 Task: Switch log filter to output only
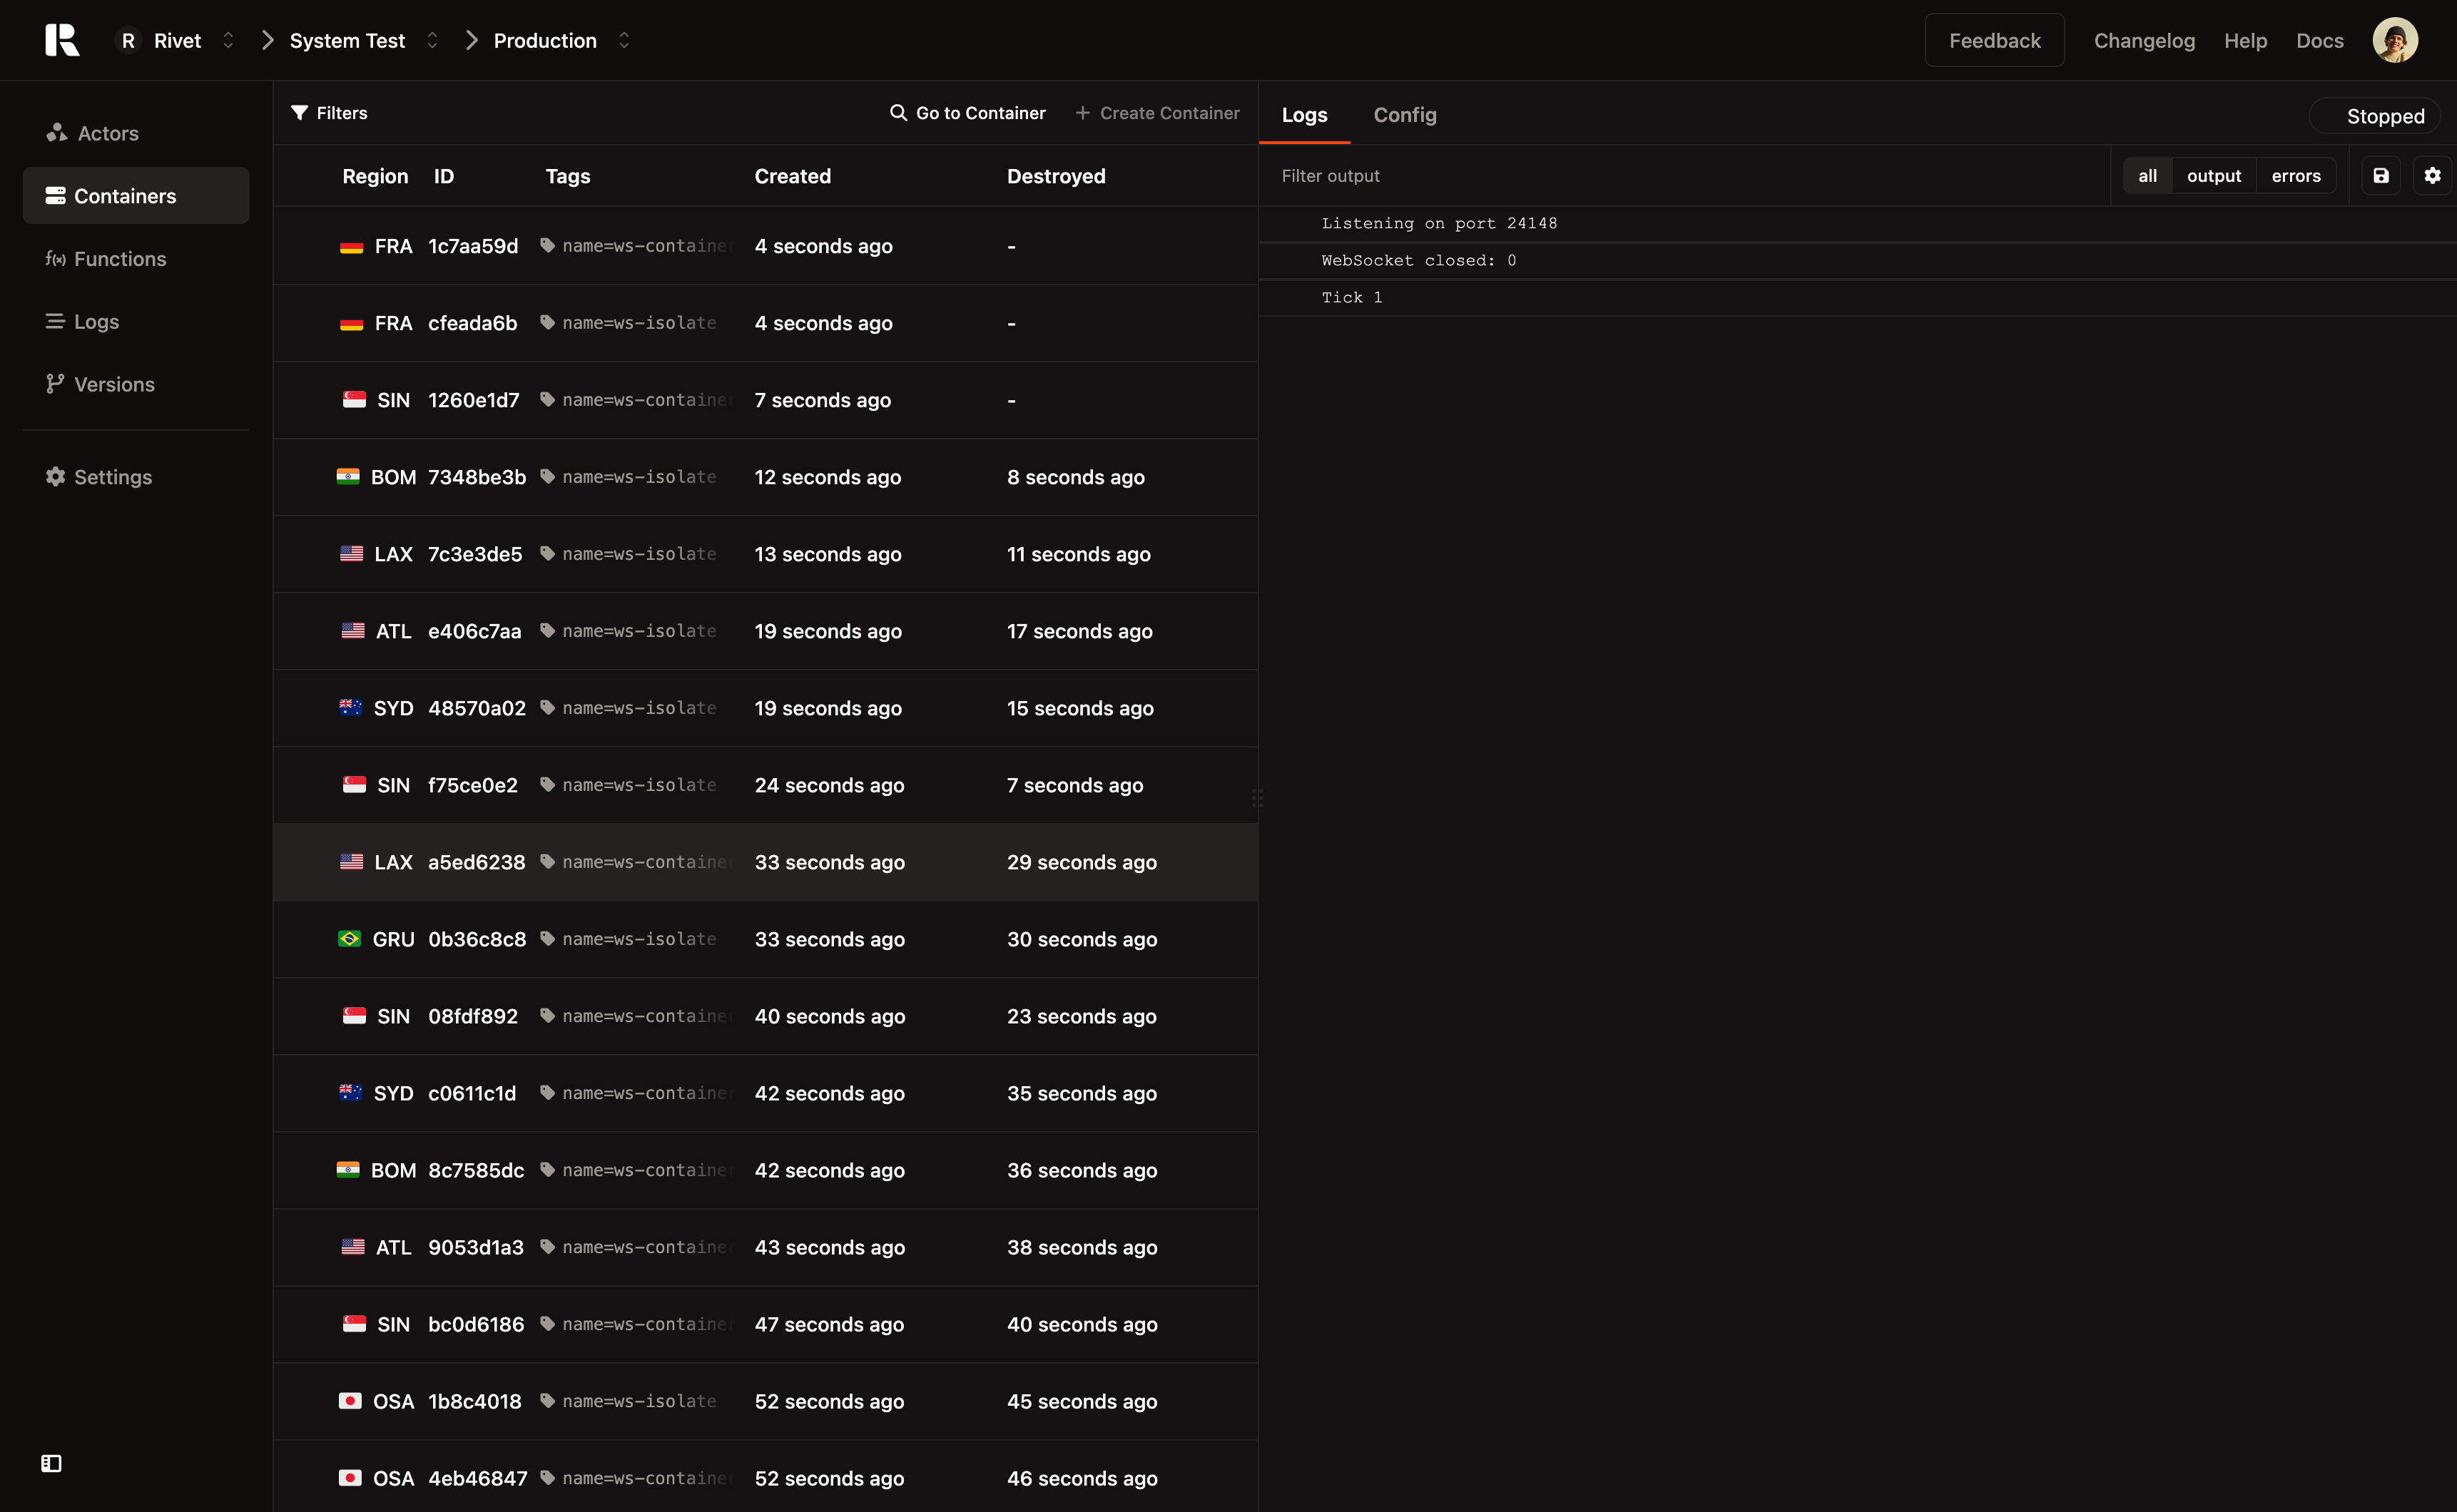tap(2214, 175)
